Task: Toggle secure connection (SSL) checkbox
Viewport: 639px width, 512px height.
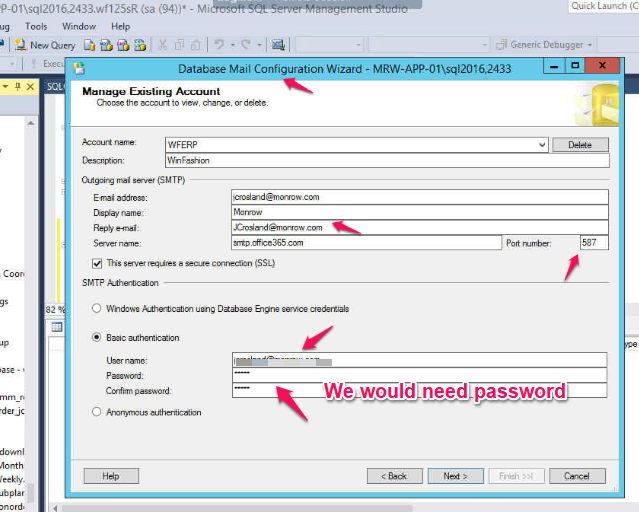Action: [97, 263]
